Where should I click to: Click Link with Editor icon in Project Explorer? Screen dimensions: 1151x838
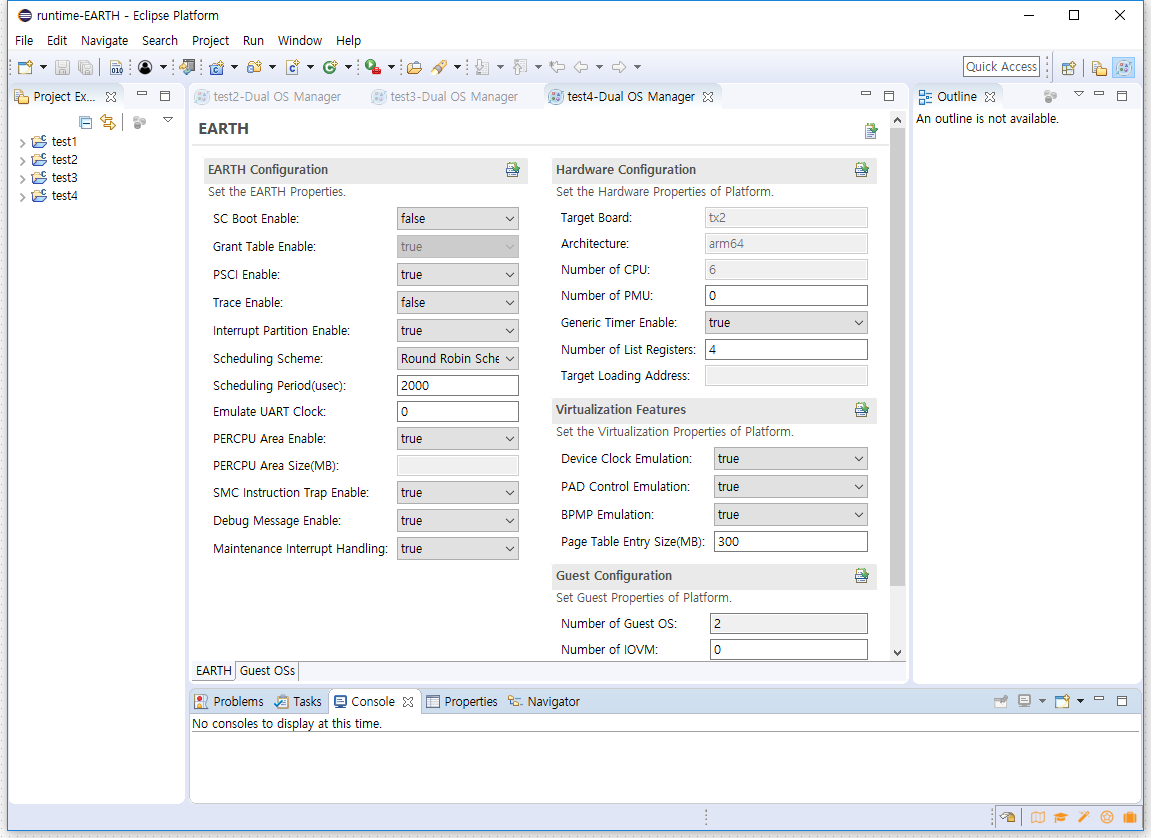tap(108, 122)
